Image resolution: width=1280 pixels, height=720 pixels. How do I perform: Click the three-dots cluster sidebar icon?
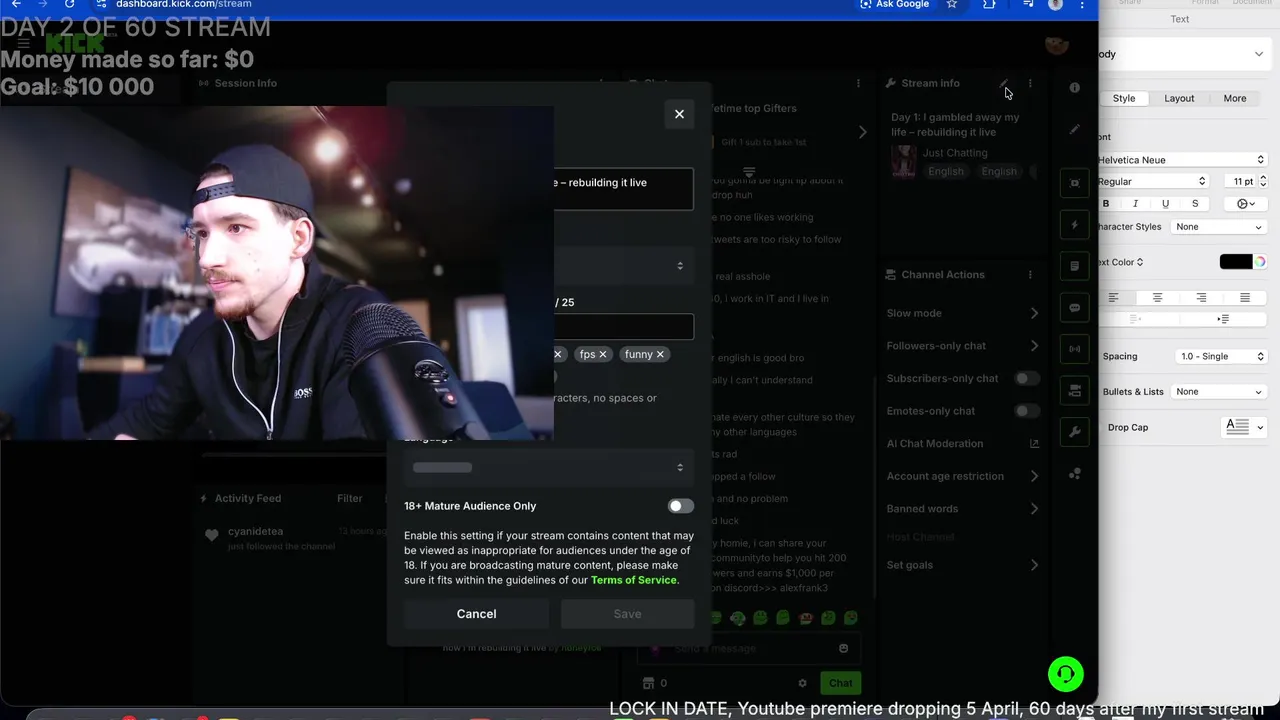click(1075, 473)
